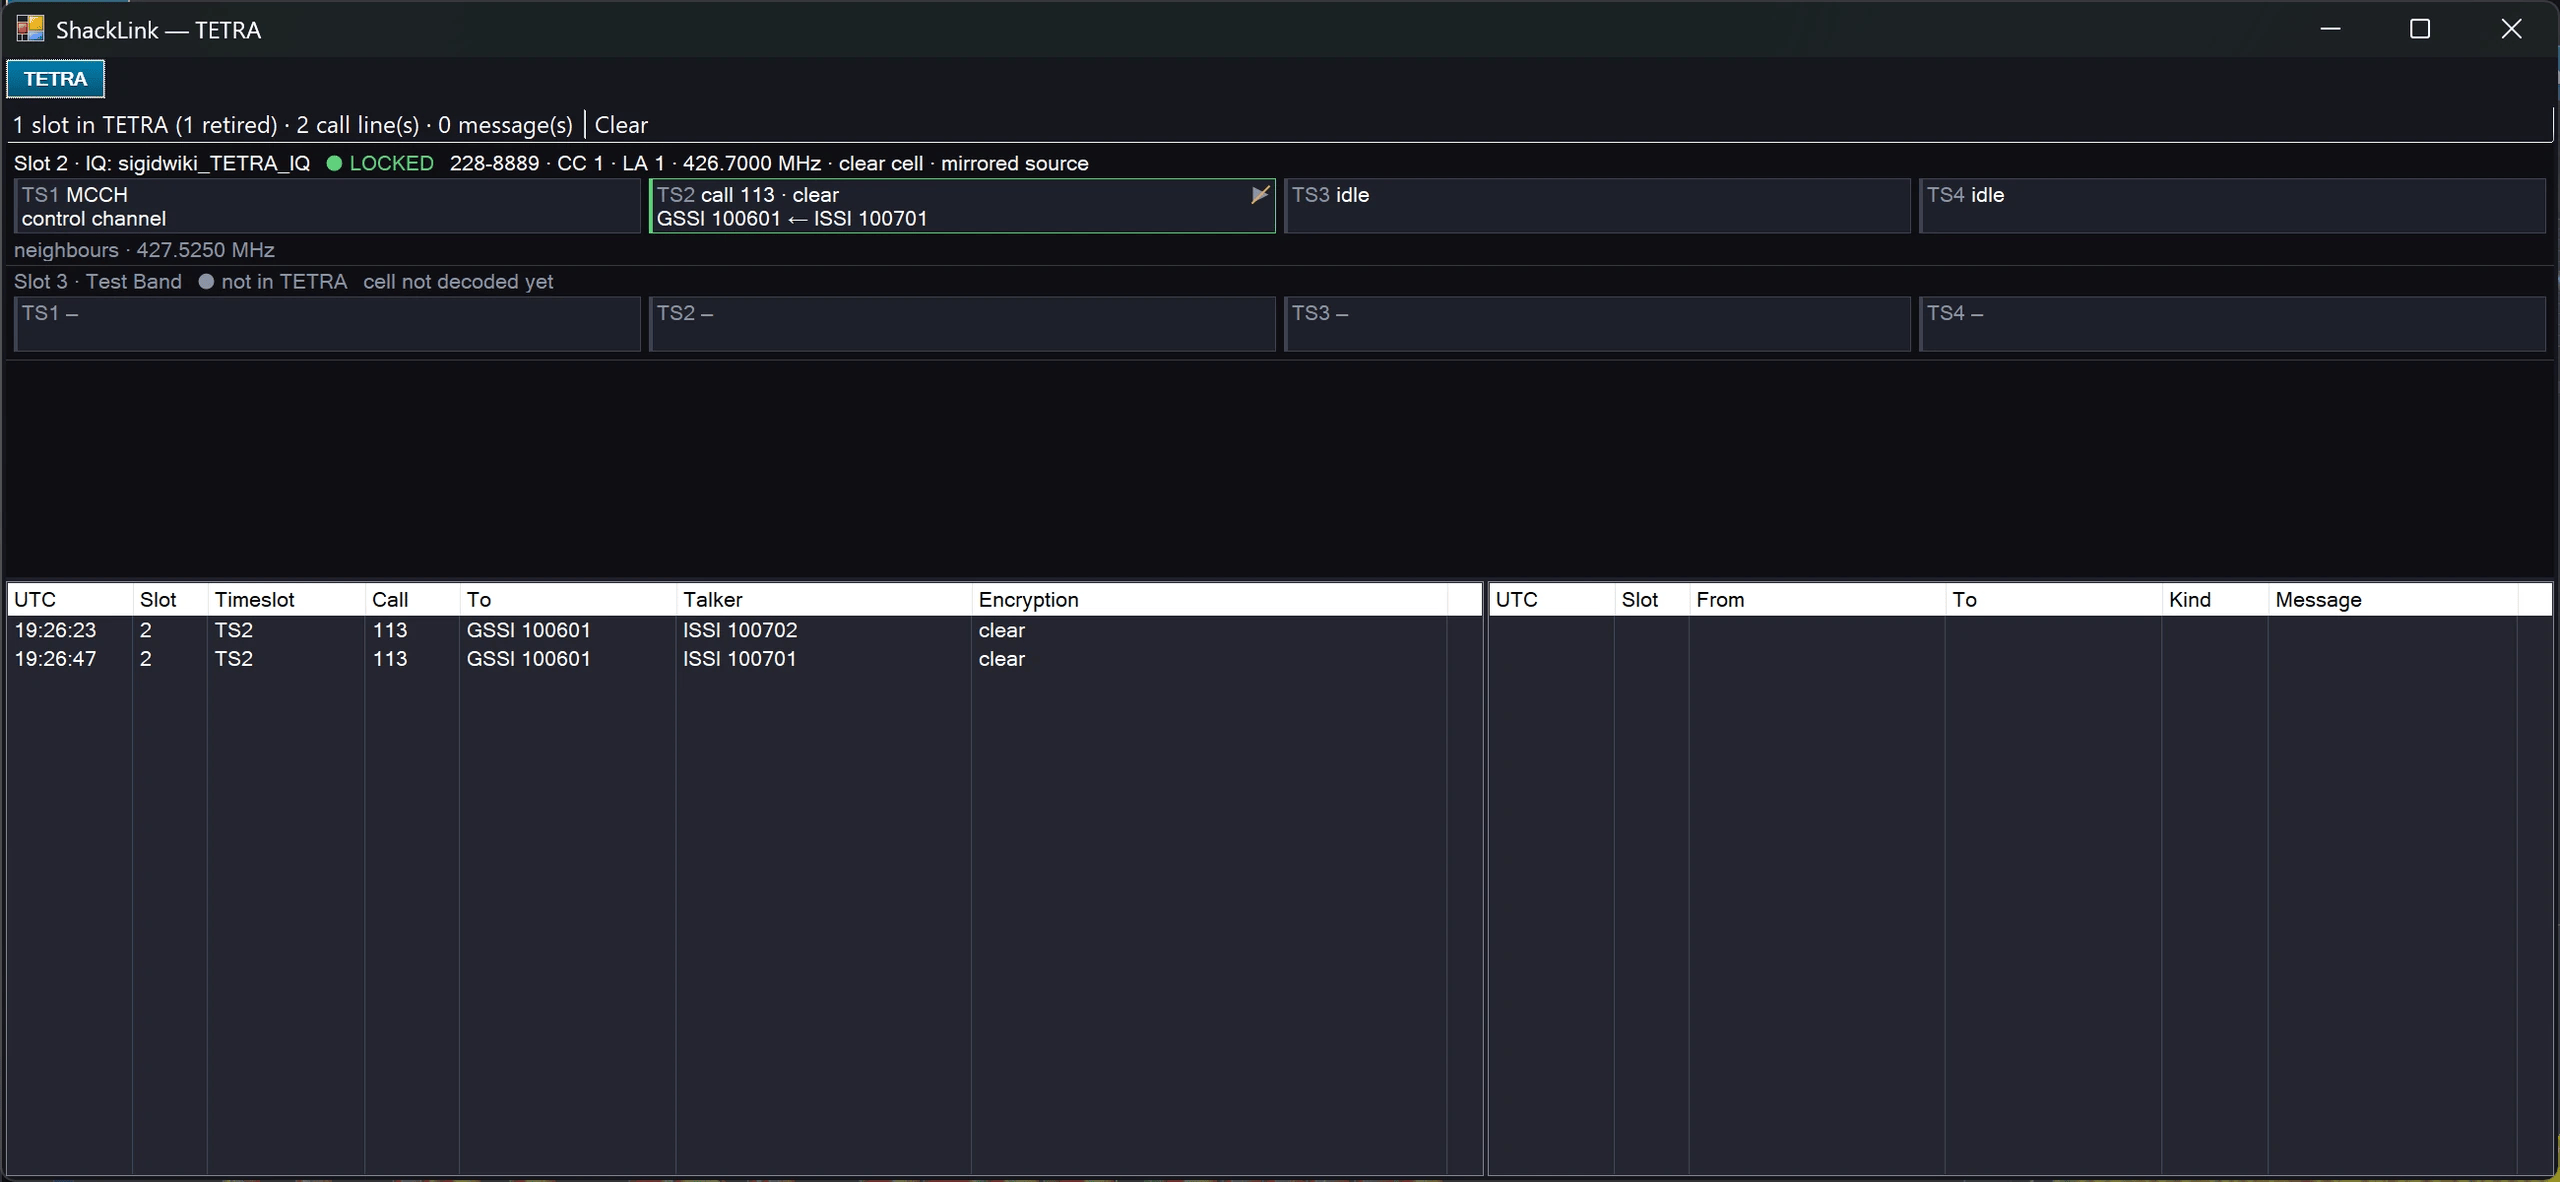Click the neighbours 427.5250 MHz line
The image size is (2560, 1182).
[x=144, y=250]
